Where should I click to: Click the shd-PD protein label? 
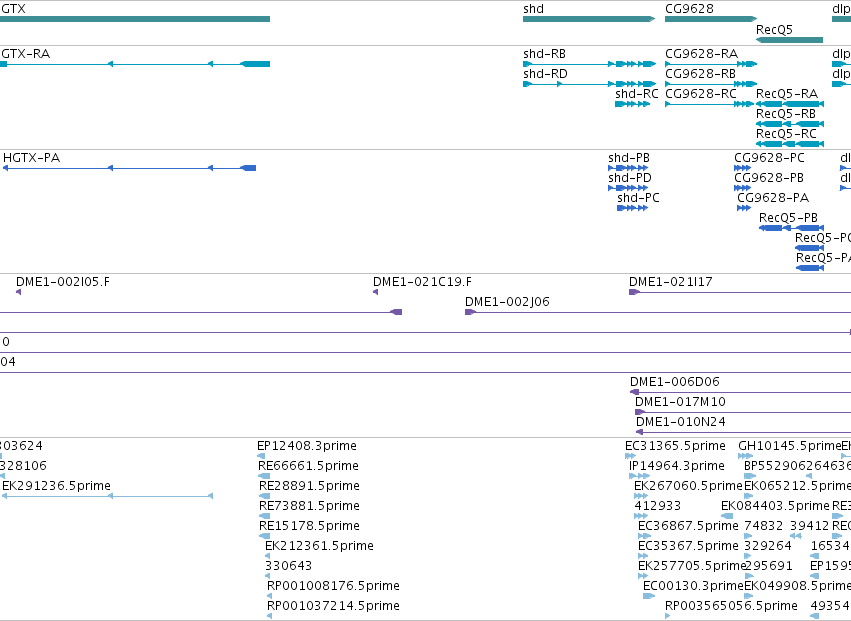[x=630, y=178]
